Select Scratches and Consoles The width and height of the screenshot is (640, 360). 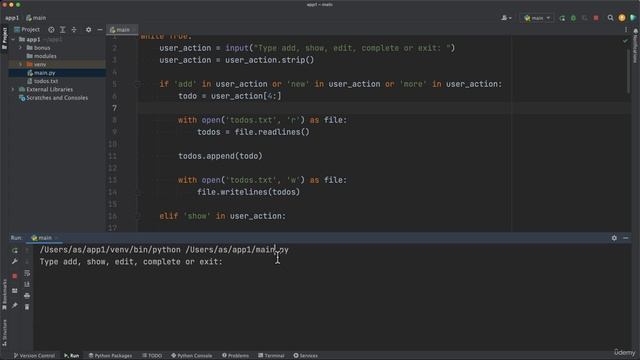tap(53, 98)
